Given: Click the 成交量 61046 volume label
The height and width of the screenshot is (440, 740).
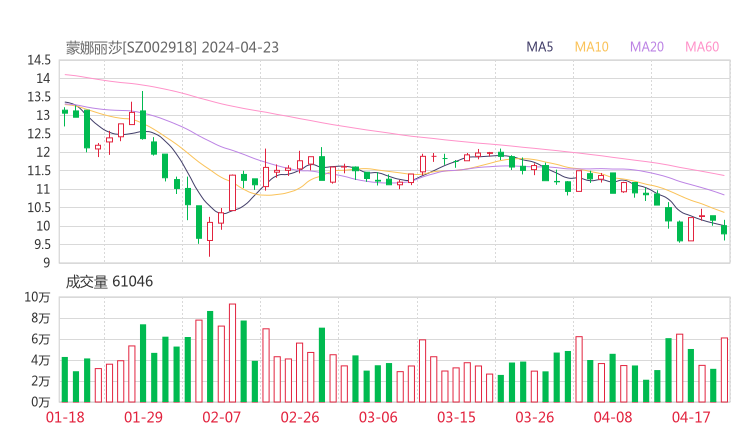Looking at the screenshot, I should (x=109, y=282).
